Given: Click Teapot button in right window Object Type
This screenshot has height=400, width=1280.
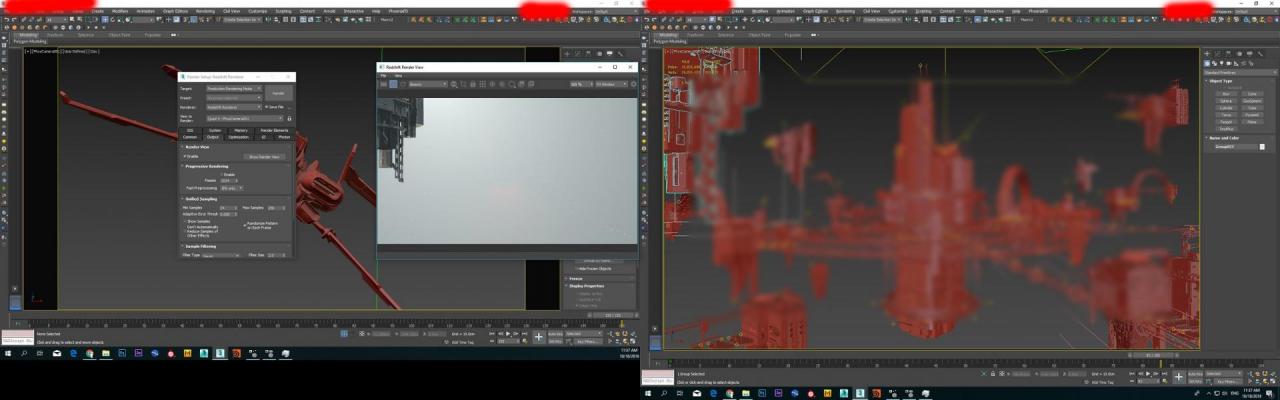Looking at the screenshot, I should (x=1226, y=122).
